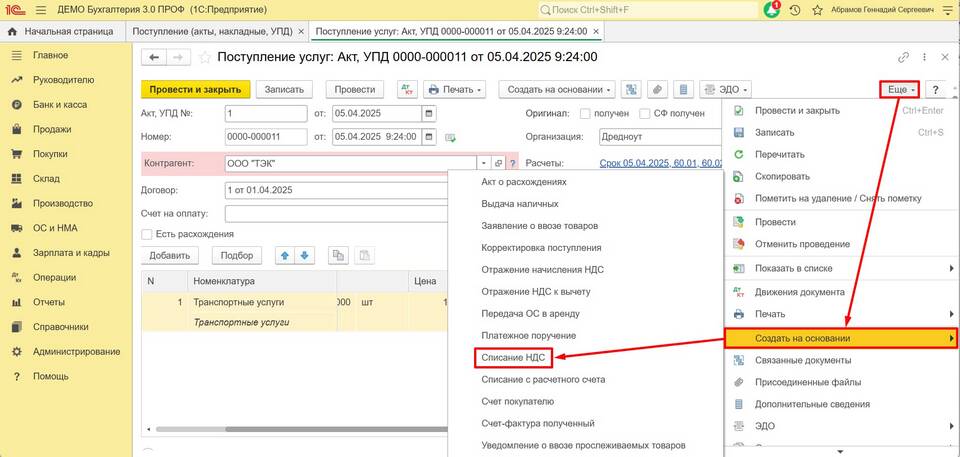This screenshot has width=960, height=457.
Task: Add this document to favorites star
Action: 205,58
